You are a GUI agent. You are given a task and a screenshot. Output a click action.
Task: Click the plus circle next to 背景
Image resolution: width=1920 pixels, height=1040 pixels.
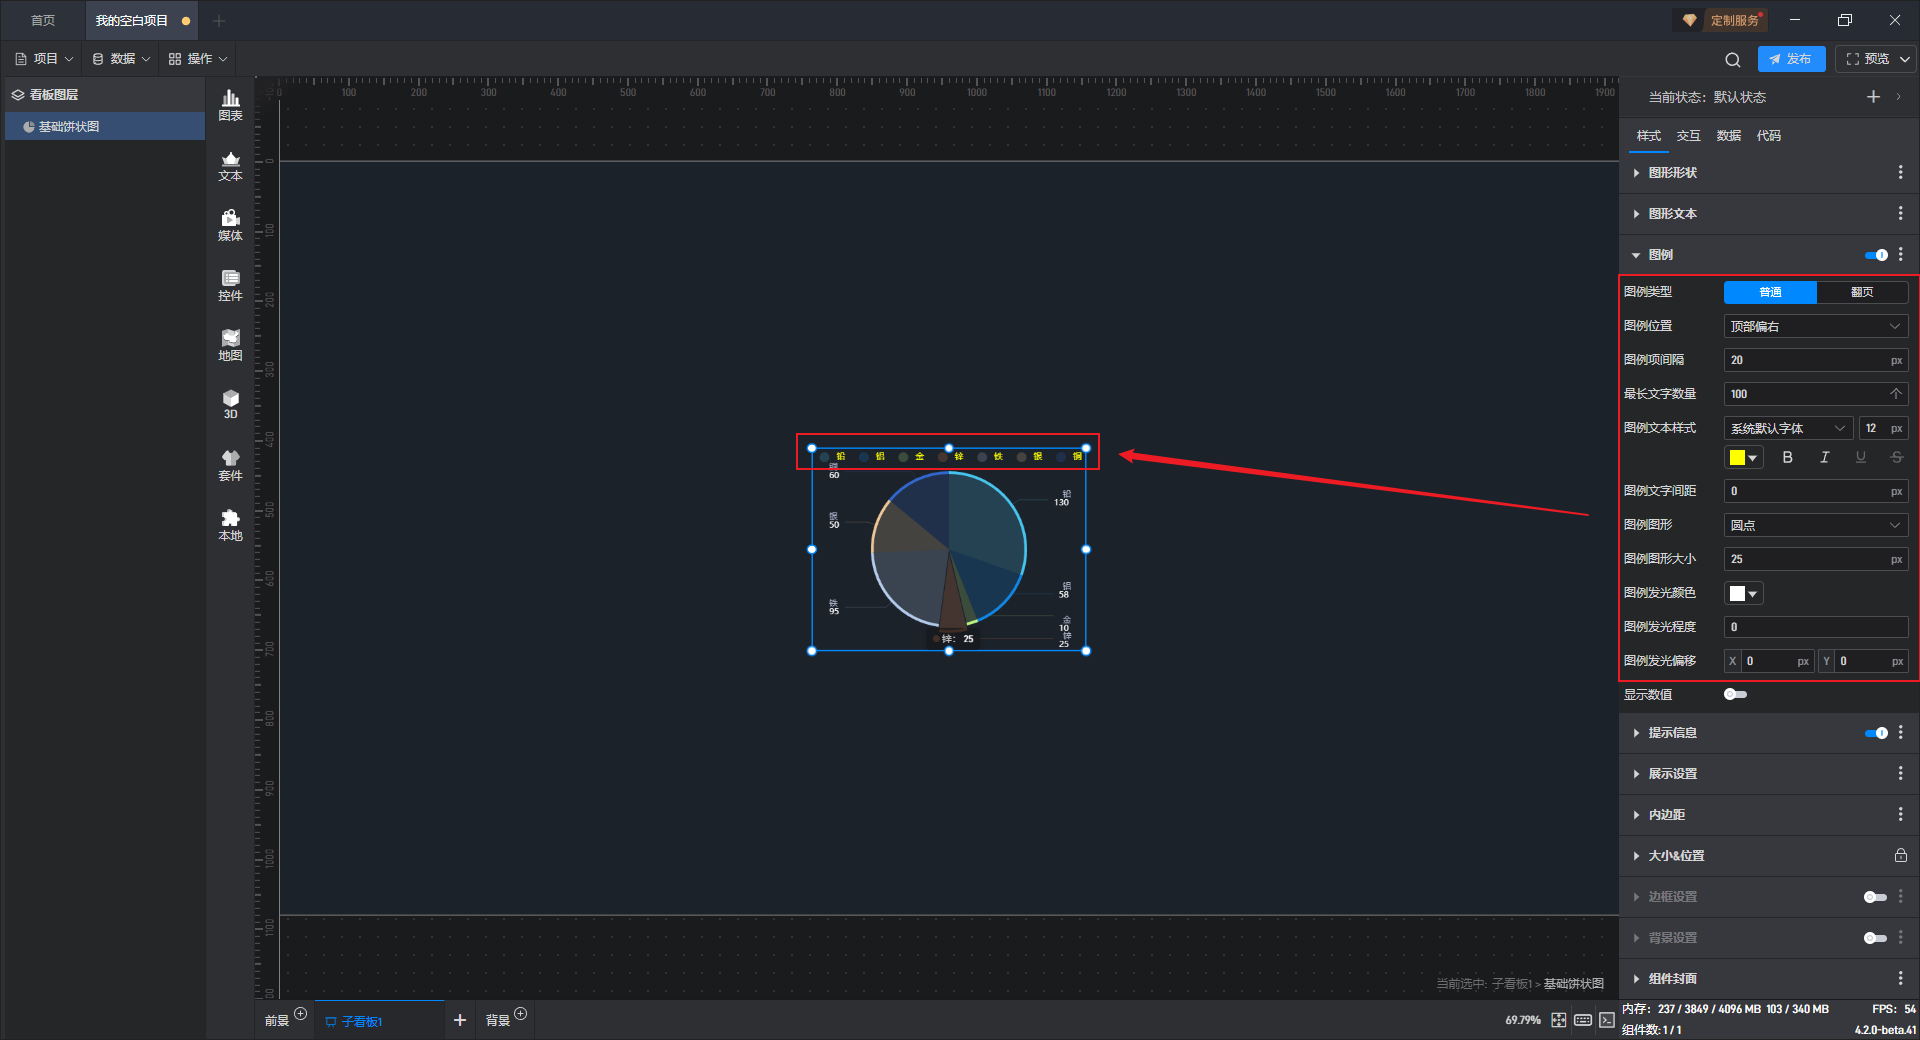point(521,1014)
